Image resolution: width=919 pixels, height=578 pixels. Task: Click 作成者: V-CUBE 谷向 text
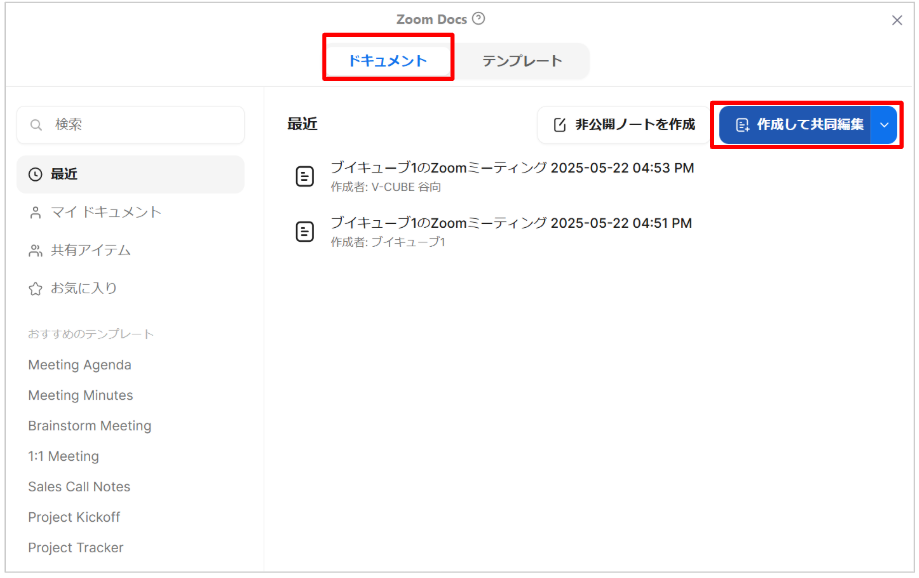click(x=386, y=187)
